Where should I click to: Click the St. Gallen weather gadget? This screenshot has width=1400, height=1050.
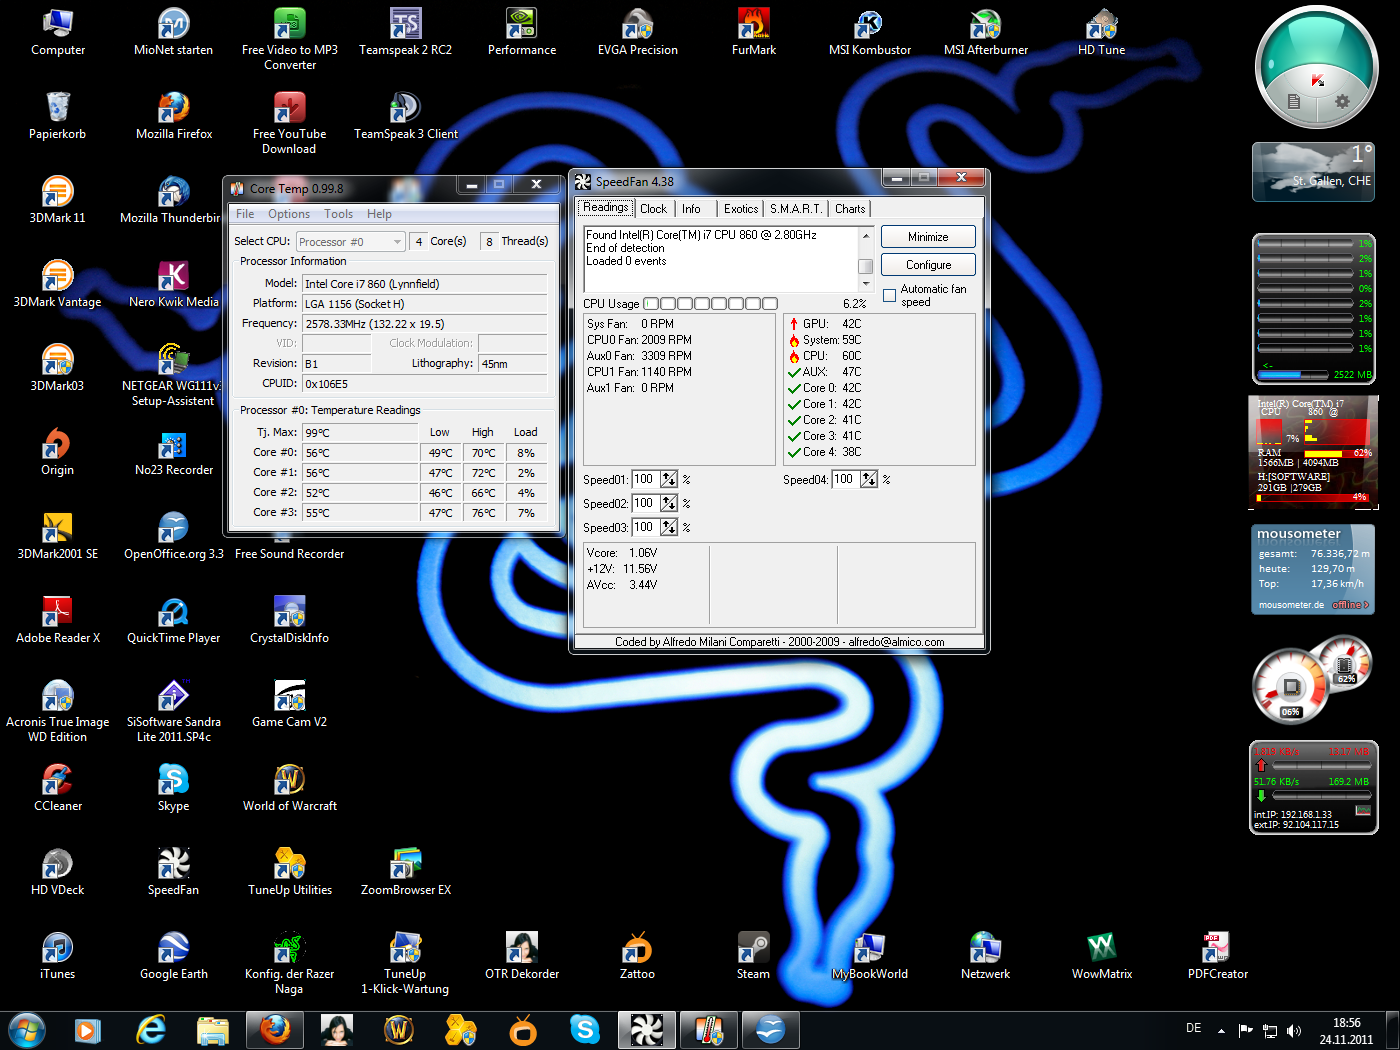pyautogui.click(x=1314, y=171)
